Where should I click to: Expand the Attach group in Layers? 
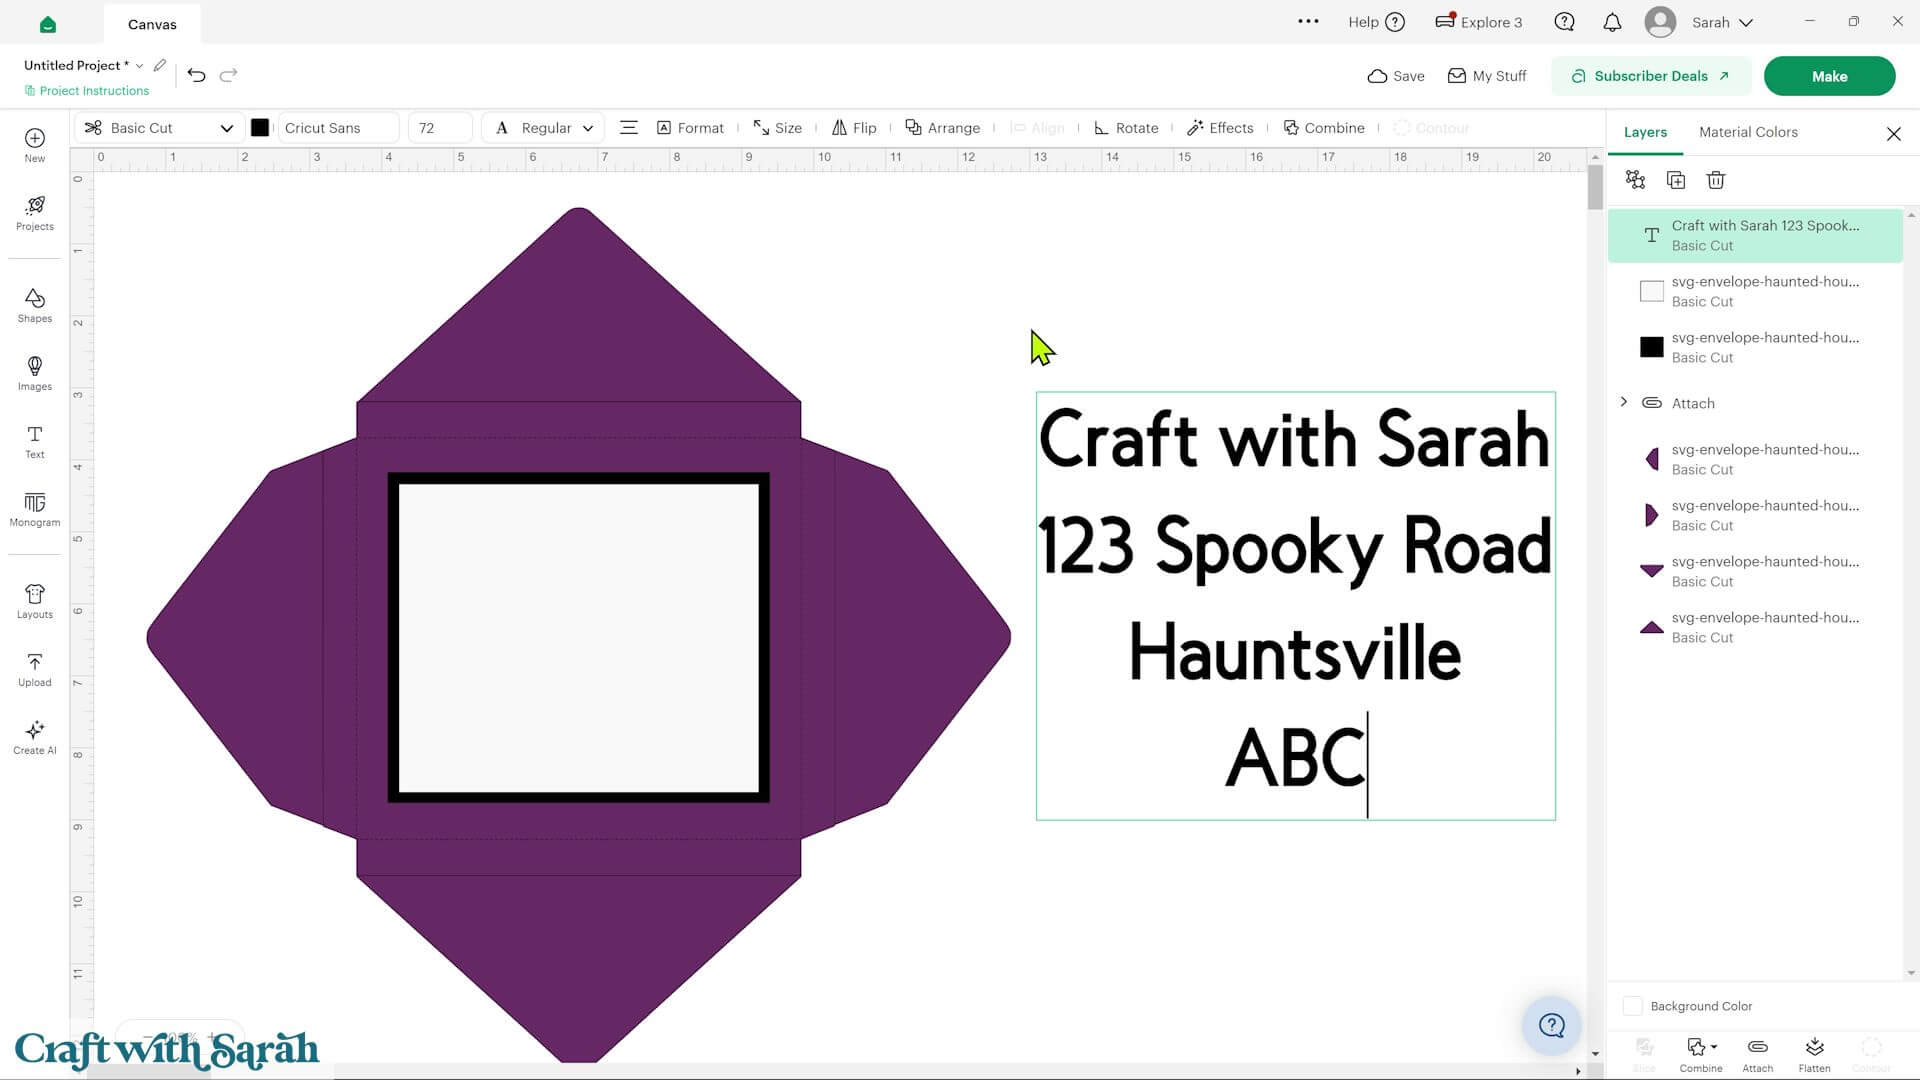(1623, 402)
